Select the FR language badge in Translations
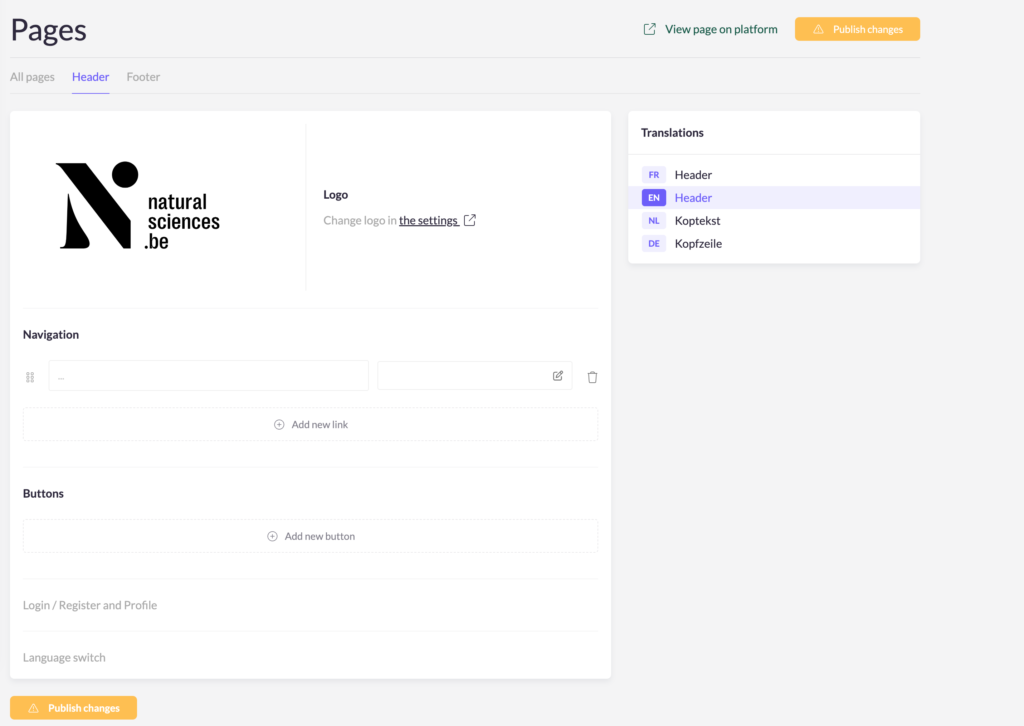Screen dimensions: 1024x726 coord(653,175)
